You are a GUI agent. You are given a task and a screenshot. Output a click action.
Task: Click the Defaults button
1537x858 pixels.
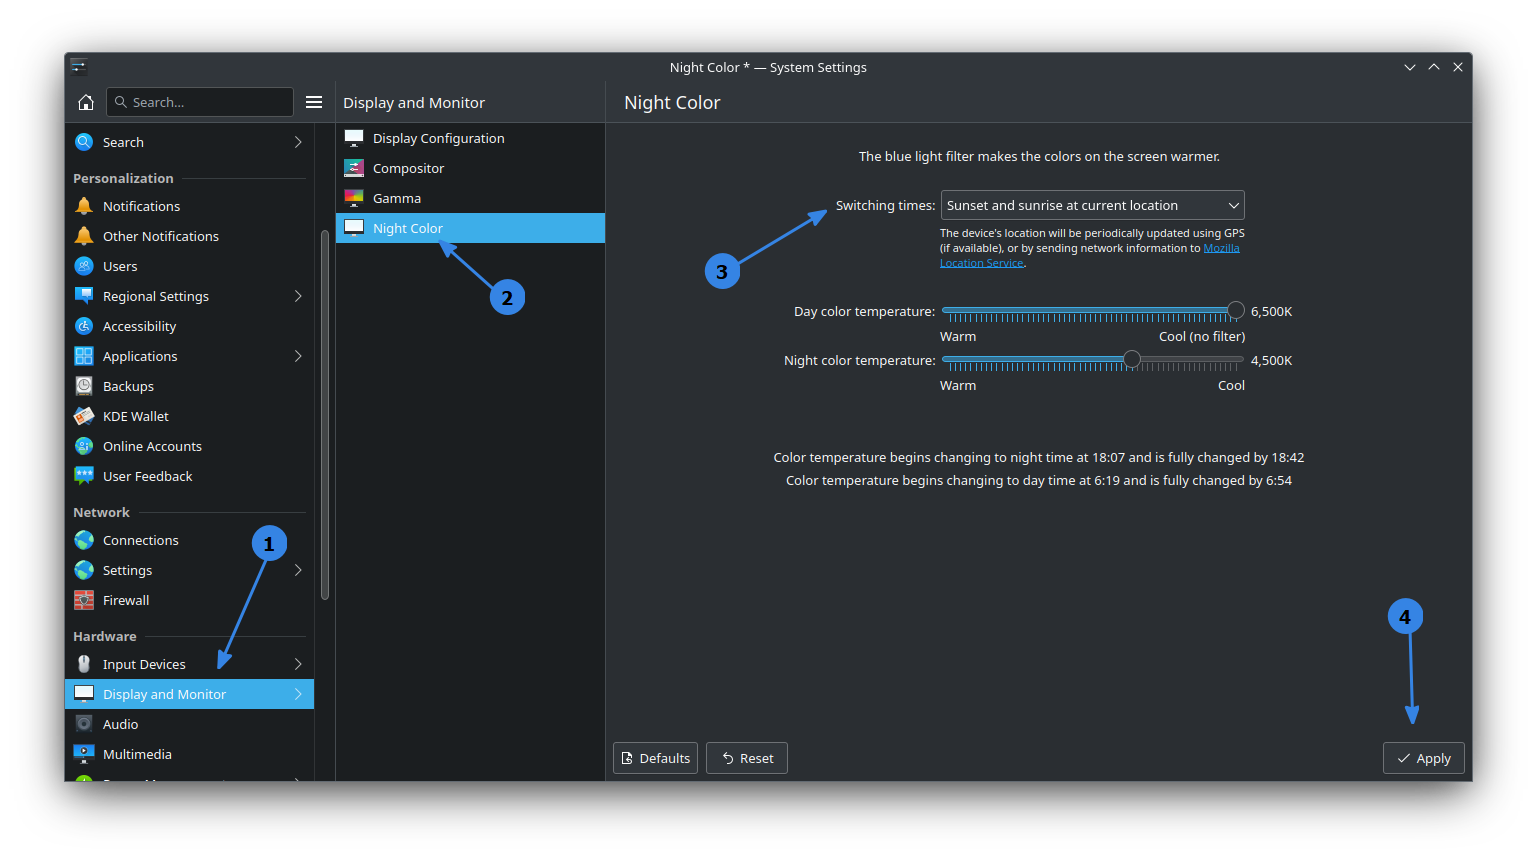(655, 758)
